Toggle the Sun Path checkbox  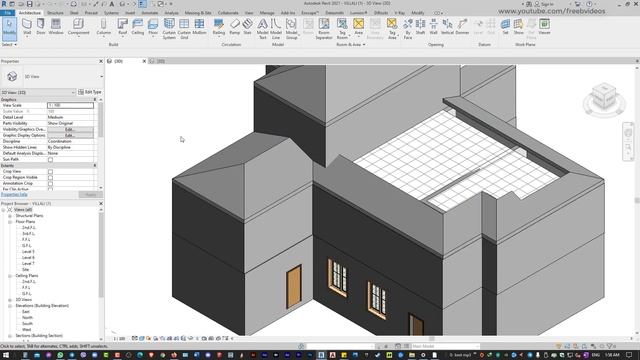tap(50, 160)
